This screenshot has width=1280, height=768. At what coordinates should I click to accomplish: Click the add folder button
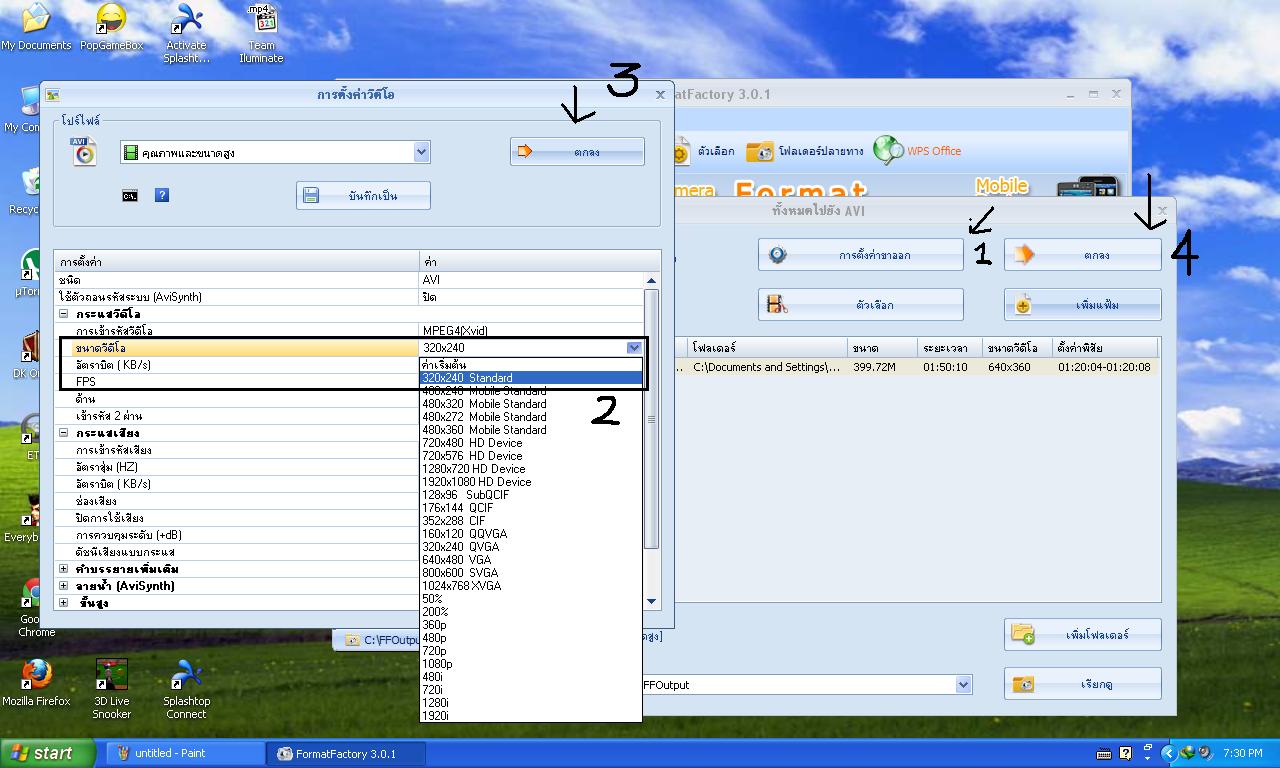pos(1083,635)
